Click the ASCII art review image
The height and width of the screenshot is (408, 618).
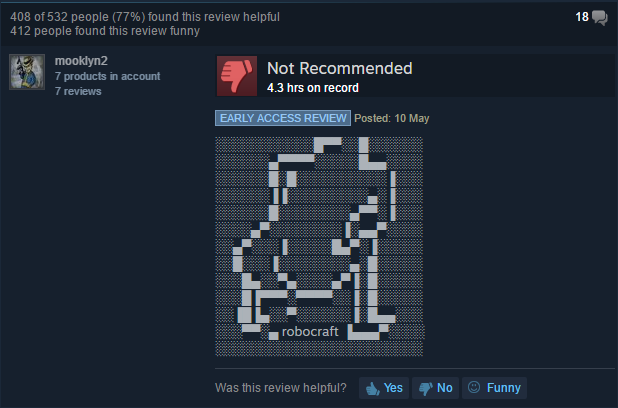pyautogui.click(x=319, y=246)
